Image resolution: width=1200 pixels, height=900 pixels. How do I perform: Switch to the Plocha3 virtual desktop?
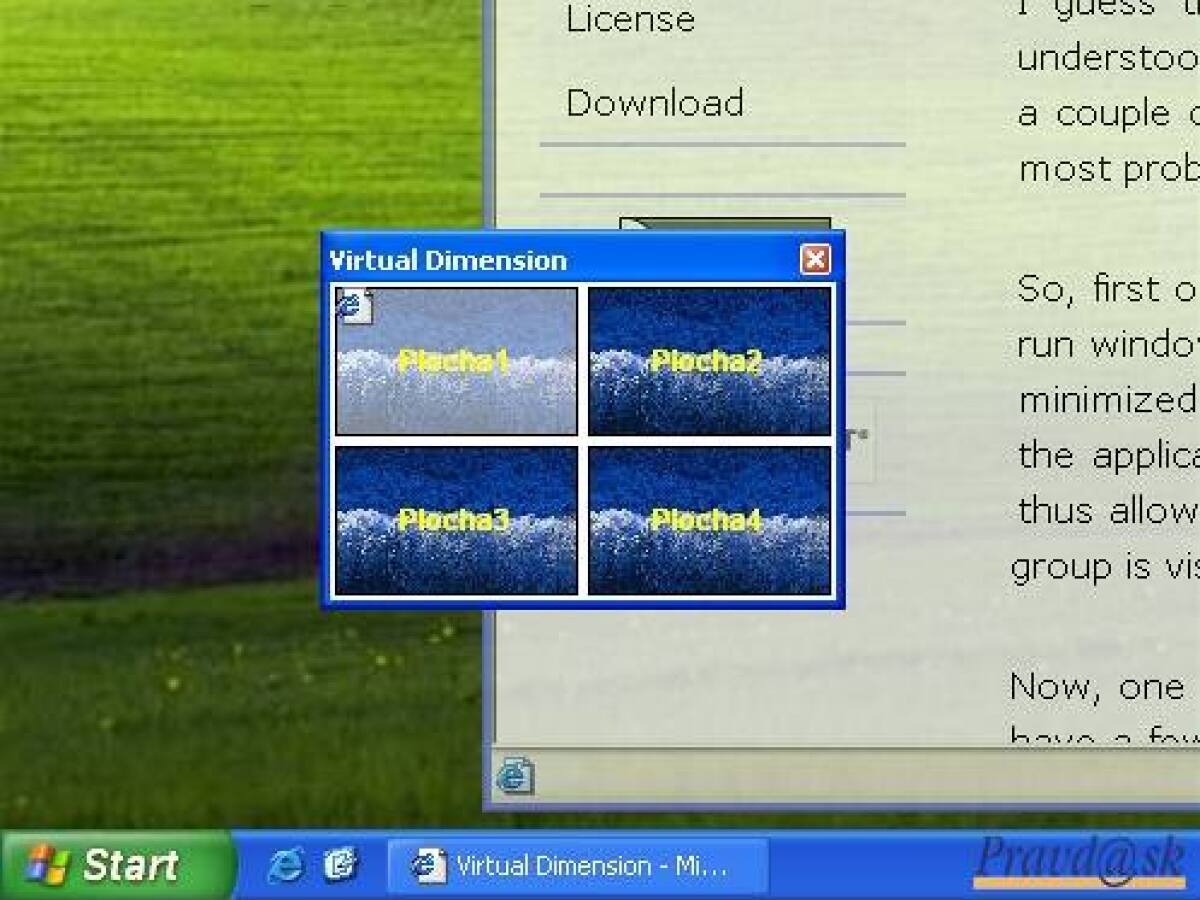456,520
